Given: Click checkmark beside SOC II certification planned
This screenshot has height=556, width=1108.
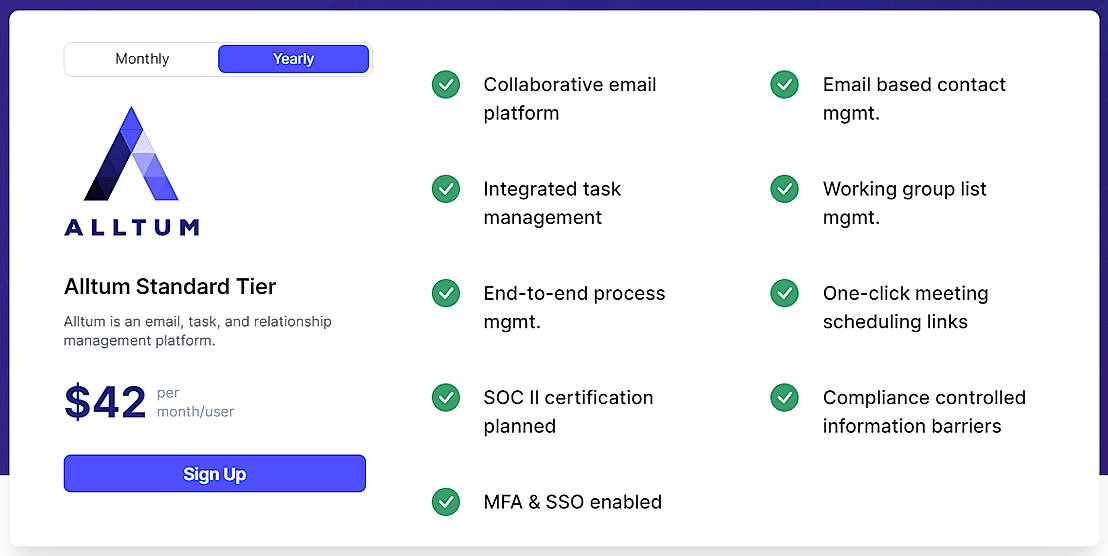Looking at the screenshot, I should 446,398.
